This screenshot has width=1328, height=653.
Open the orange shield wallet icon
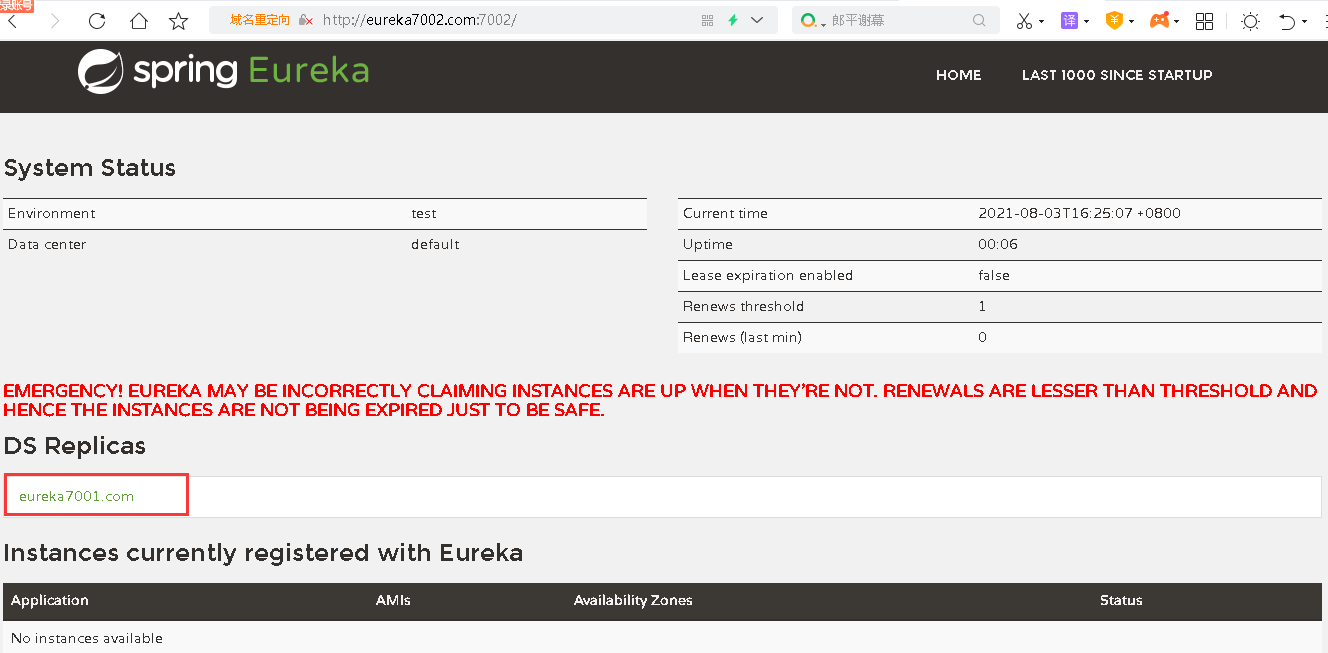click(x=1114, y=20)
